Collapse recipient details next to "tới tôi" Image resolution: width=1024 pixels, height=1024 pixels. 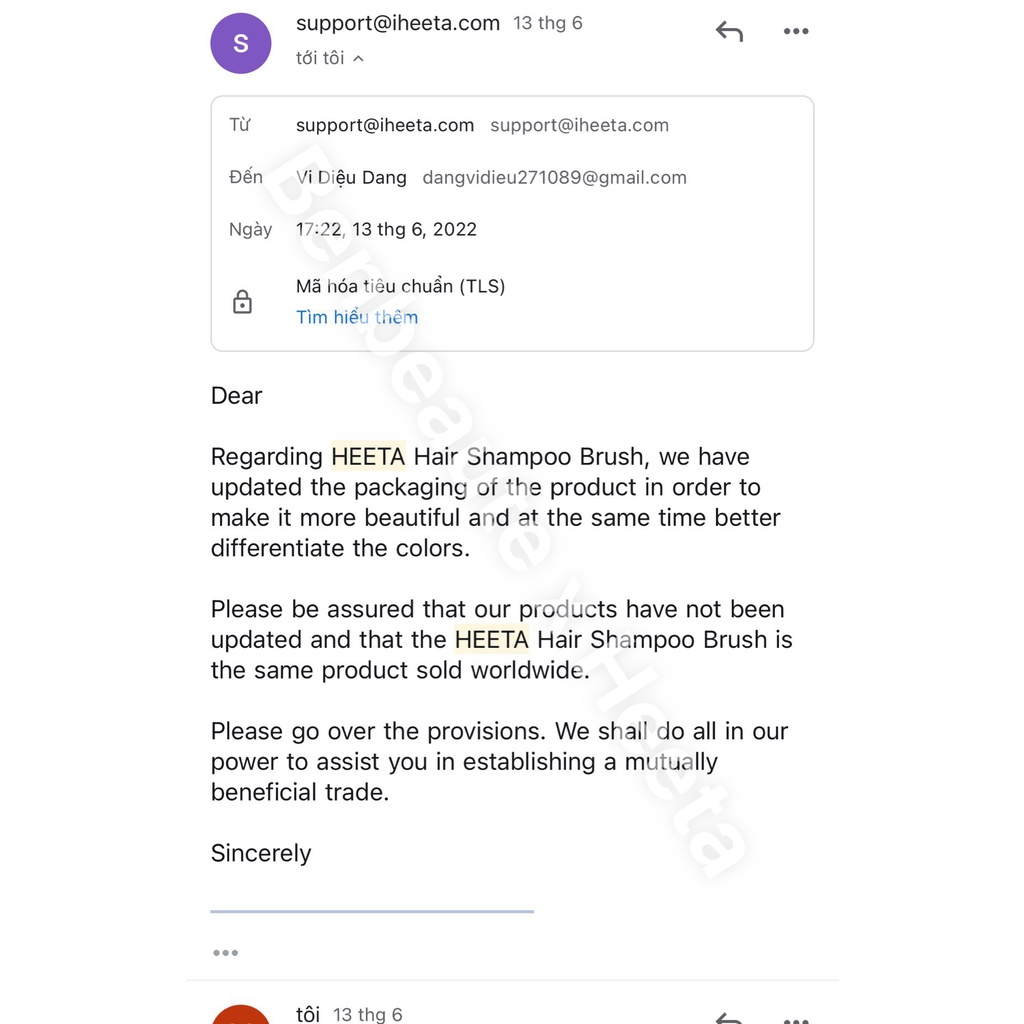pos(358,59)
